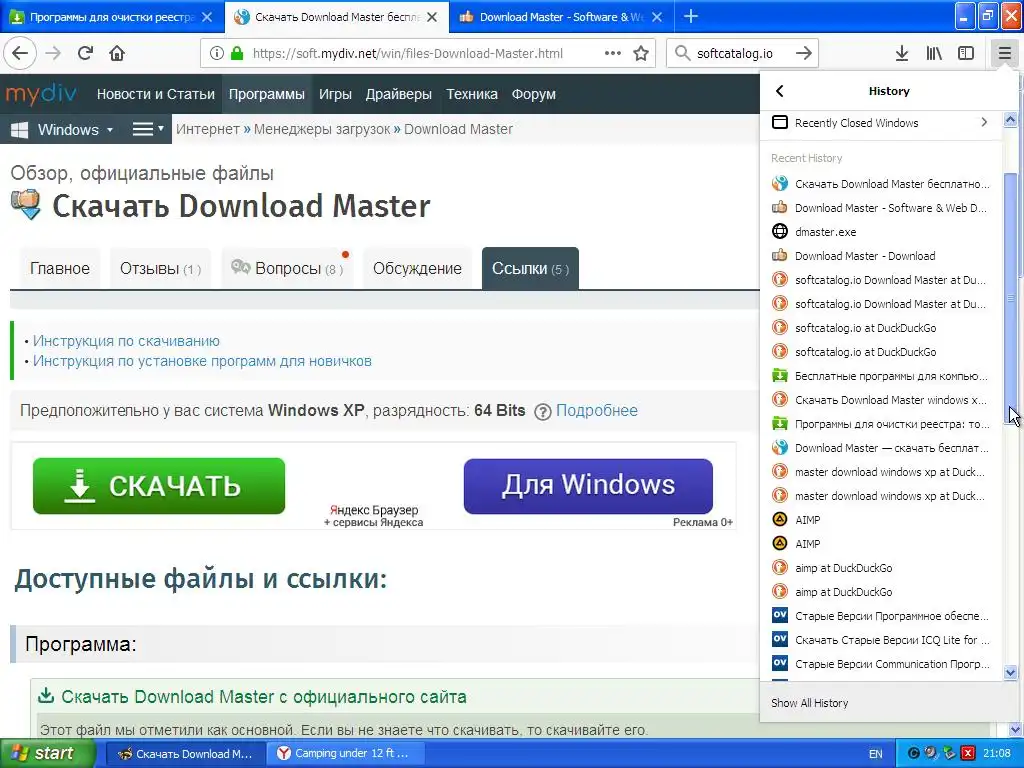The image size is (1024, 768).
Task: Click Менеджеры загрузок breadcrumb
Action: 322,129
